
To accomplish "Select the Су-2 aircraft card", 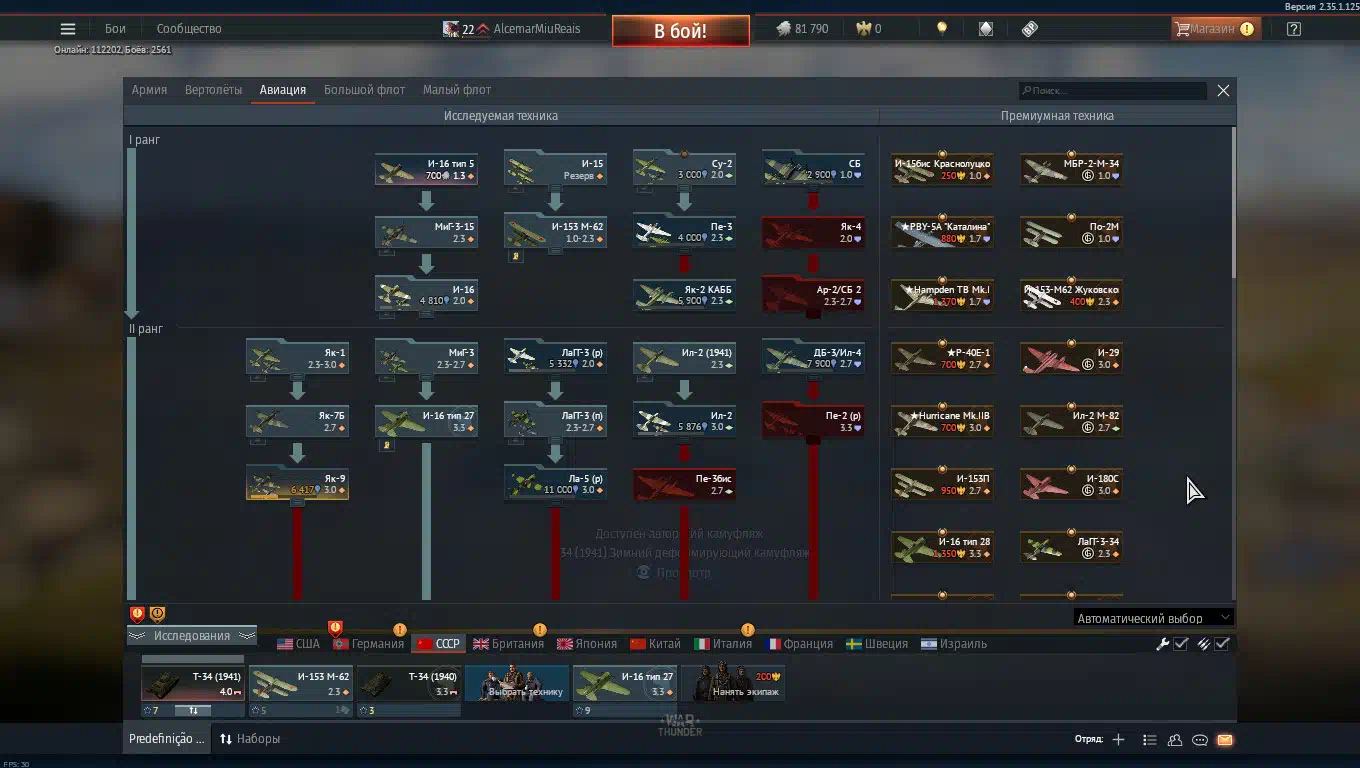I will pyautogui.click(x=685, y=169).
